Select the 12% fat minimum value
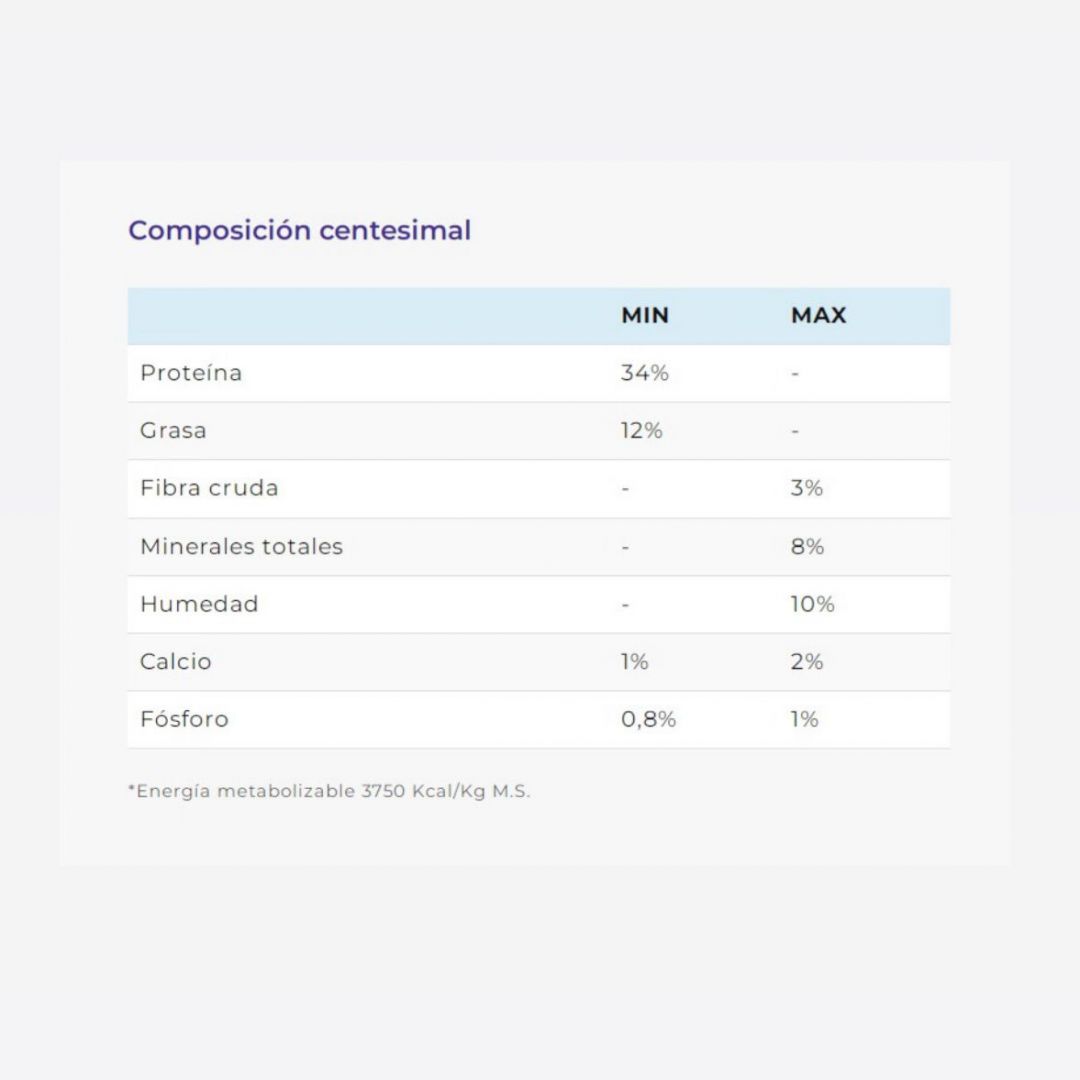Image resolution: width=1080 pixels, height=1080 pixels. (x=641, y=430)
